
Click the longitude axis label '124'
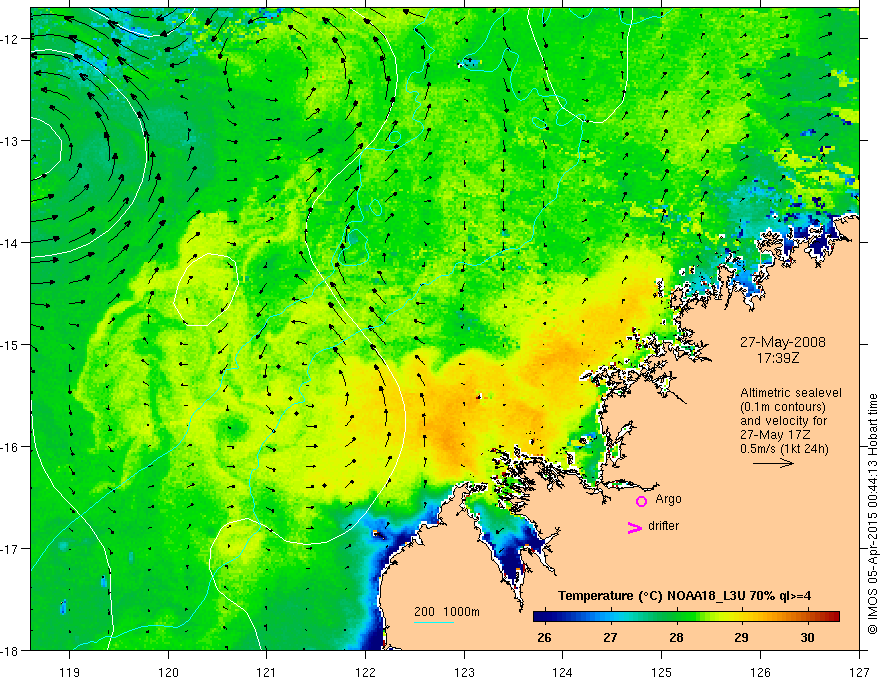tap(563, 672)
